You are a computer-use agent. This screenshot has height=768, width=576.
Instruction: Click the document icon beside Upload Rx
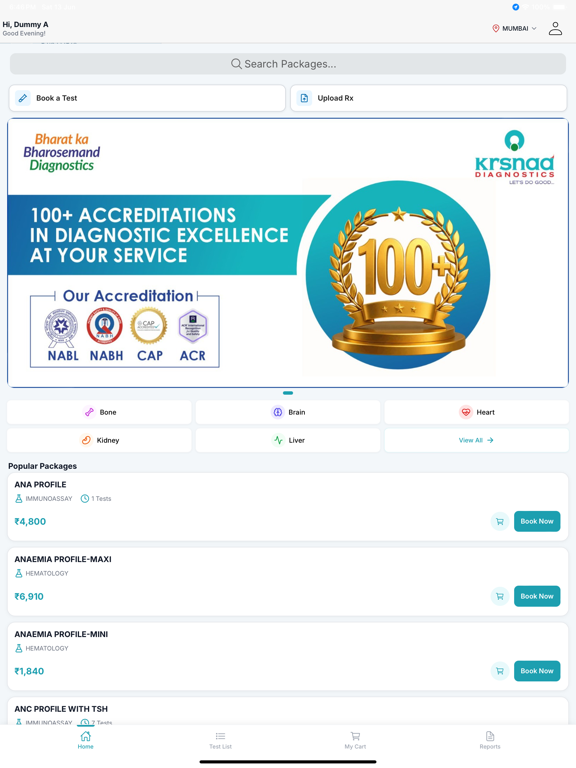[x=304, y=98]
